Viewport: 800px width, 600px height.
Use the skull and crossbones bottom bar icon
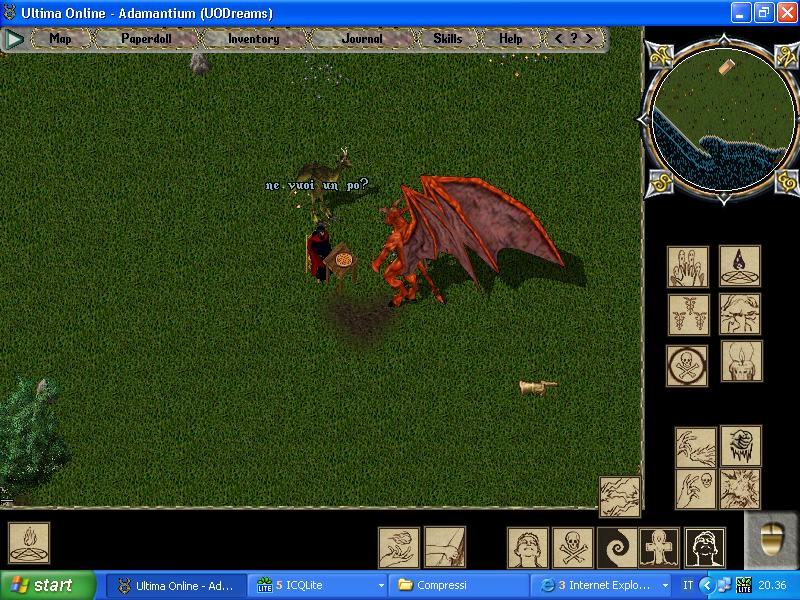point(573,548)
